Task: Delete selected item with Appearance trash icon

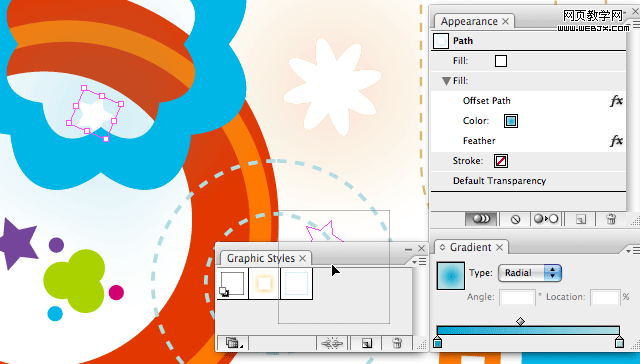Action: [x=611, y=219]
